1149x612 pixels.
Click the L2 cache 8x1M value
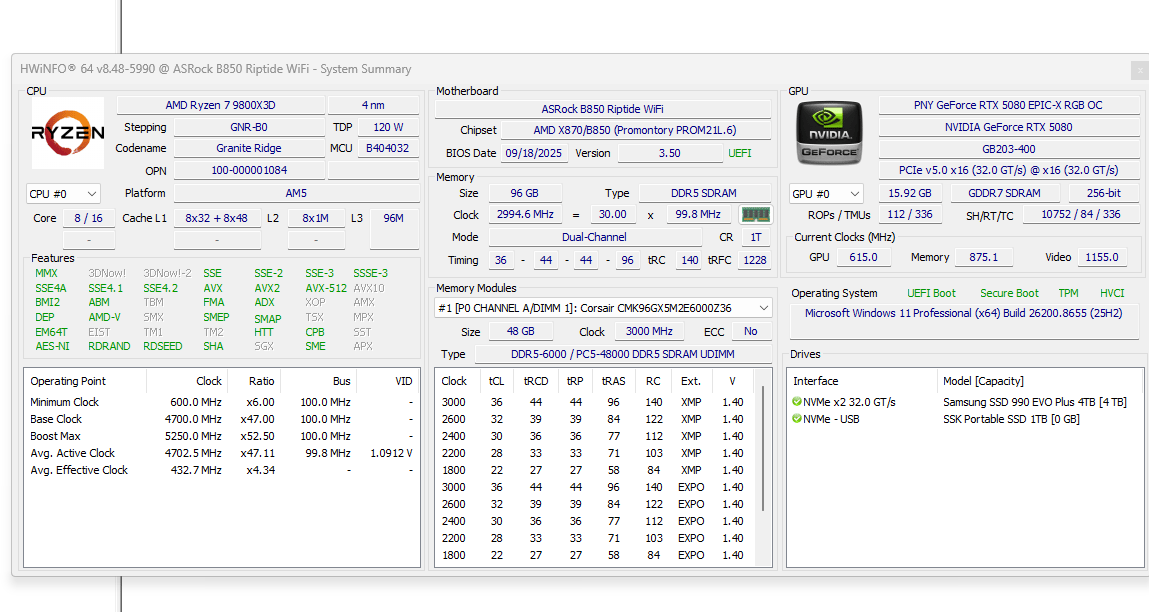tap(316, 218)
